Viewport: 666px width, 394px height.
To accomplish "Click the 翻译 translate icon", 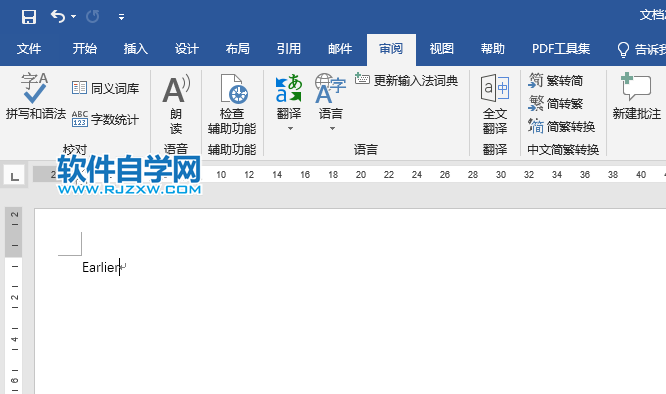I will click(289, 89).
